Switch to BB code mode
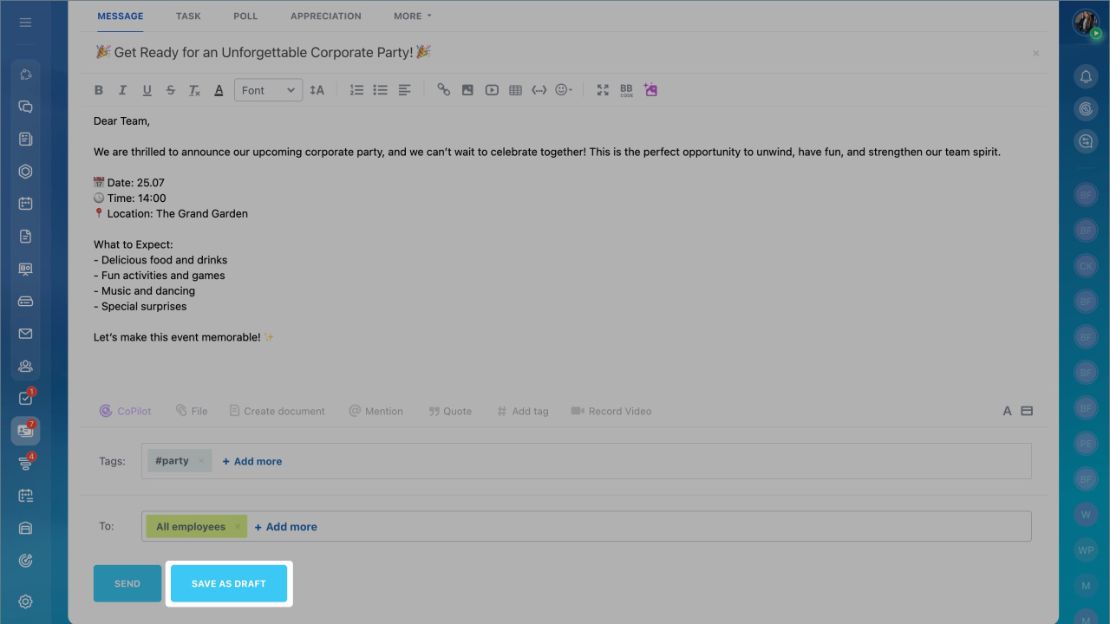 (626, 90)
